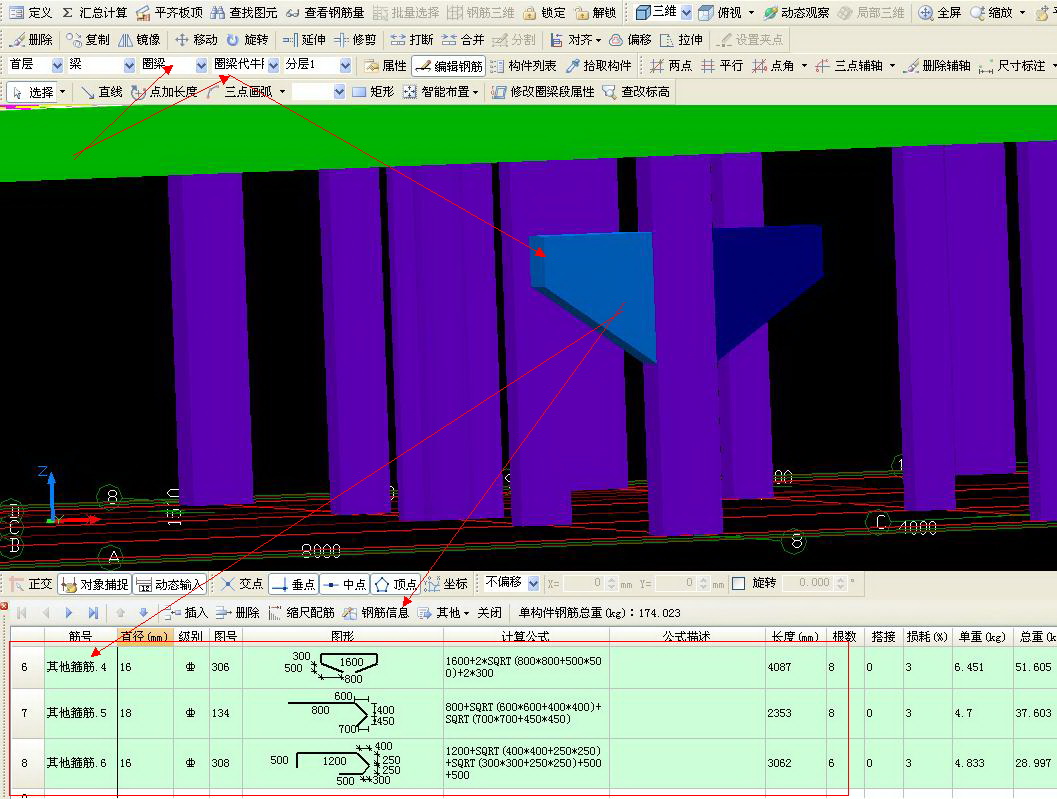
Task: Open the 分层1 layer dropdown
Action: 345,65
